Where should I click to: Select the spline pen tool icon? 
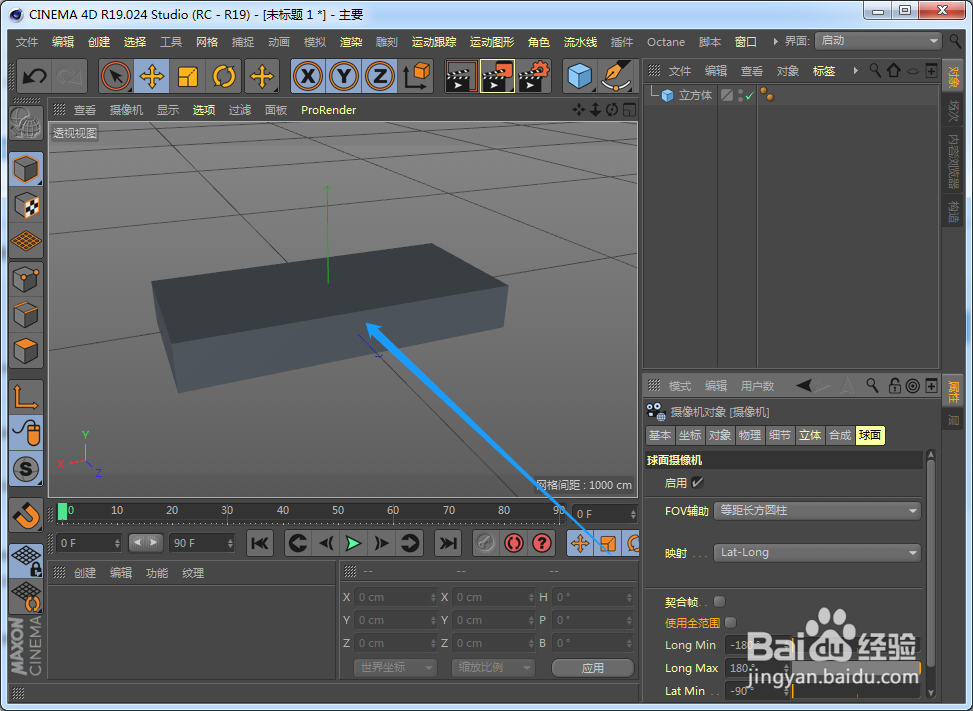617,77
